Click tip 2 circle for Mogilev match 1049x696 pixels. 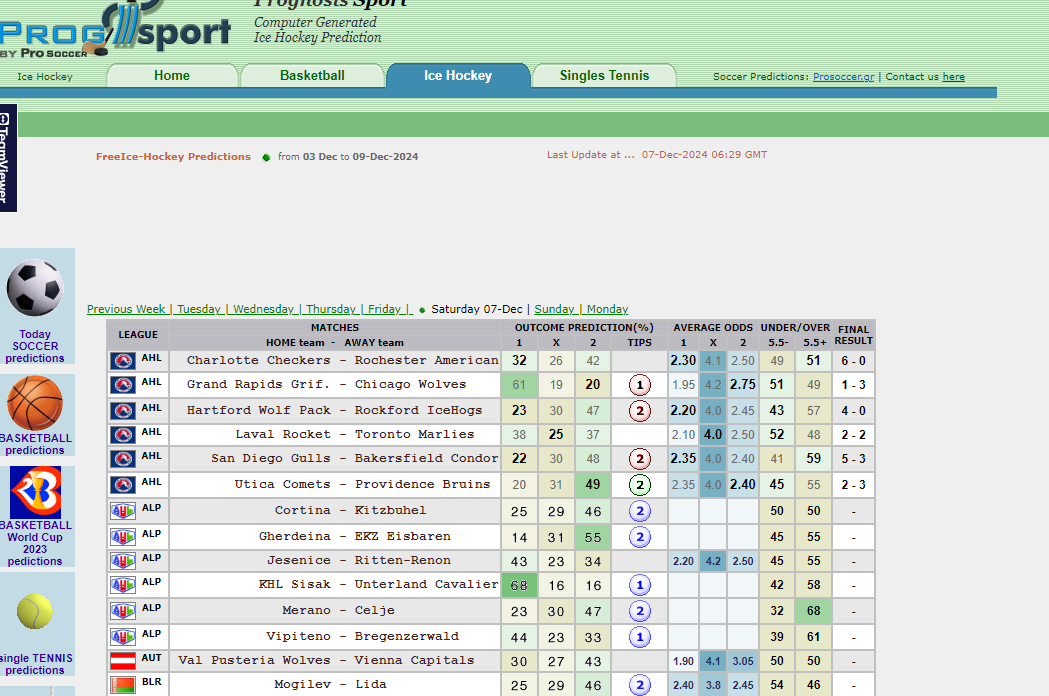(640, 685)
